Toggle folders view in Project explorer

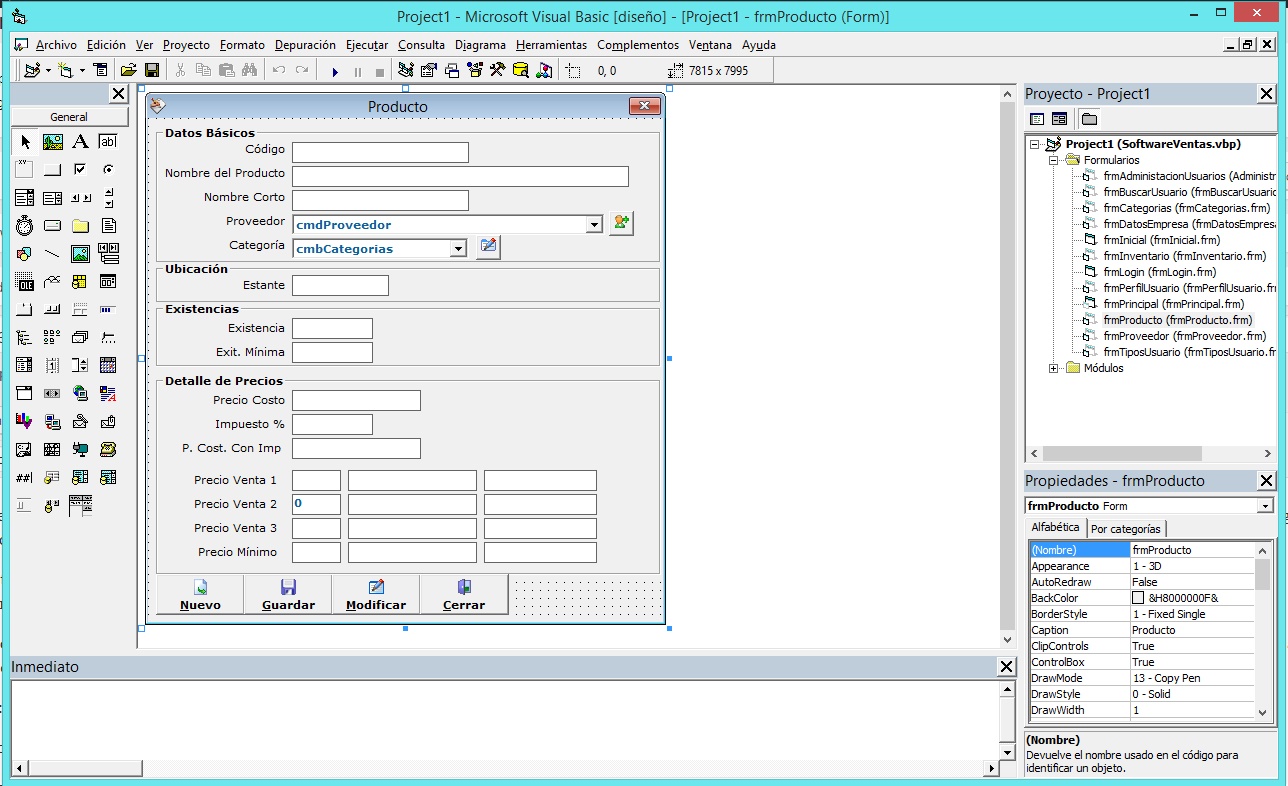tap(1089, 119)
